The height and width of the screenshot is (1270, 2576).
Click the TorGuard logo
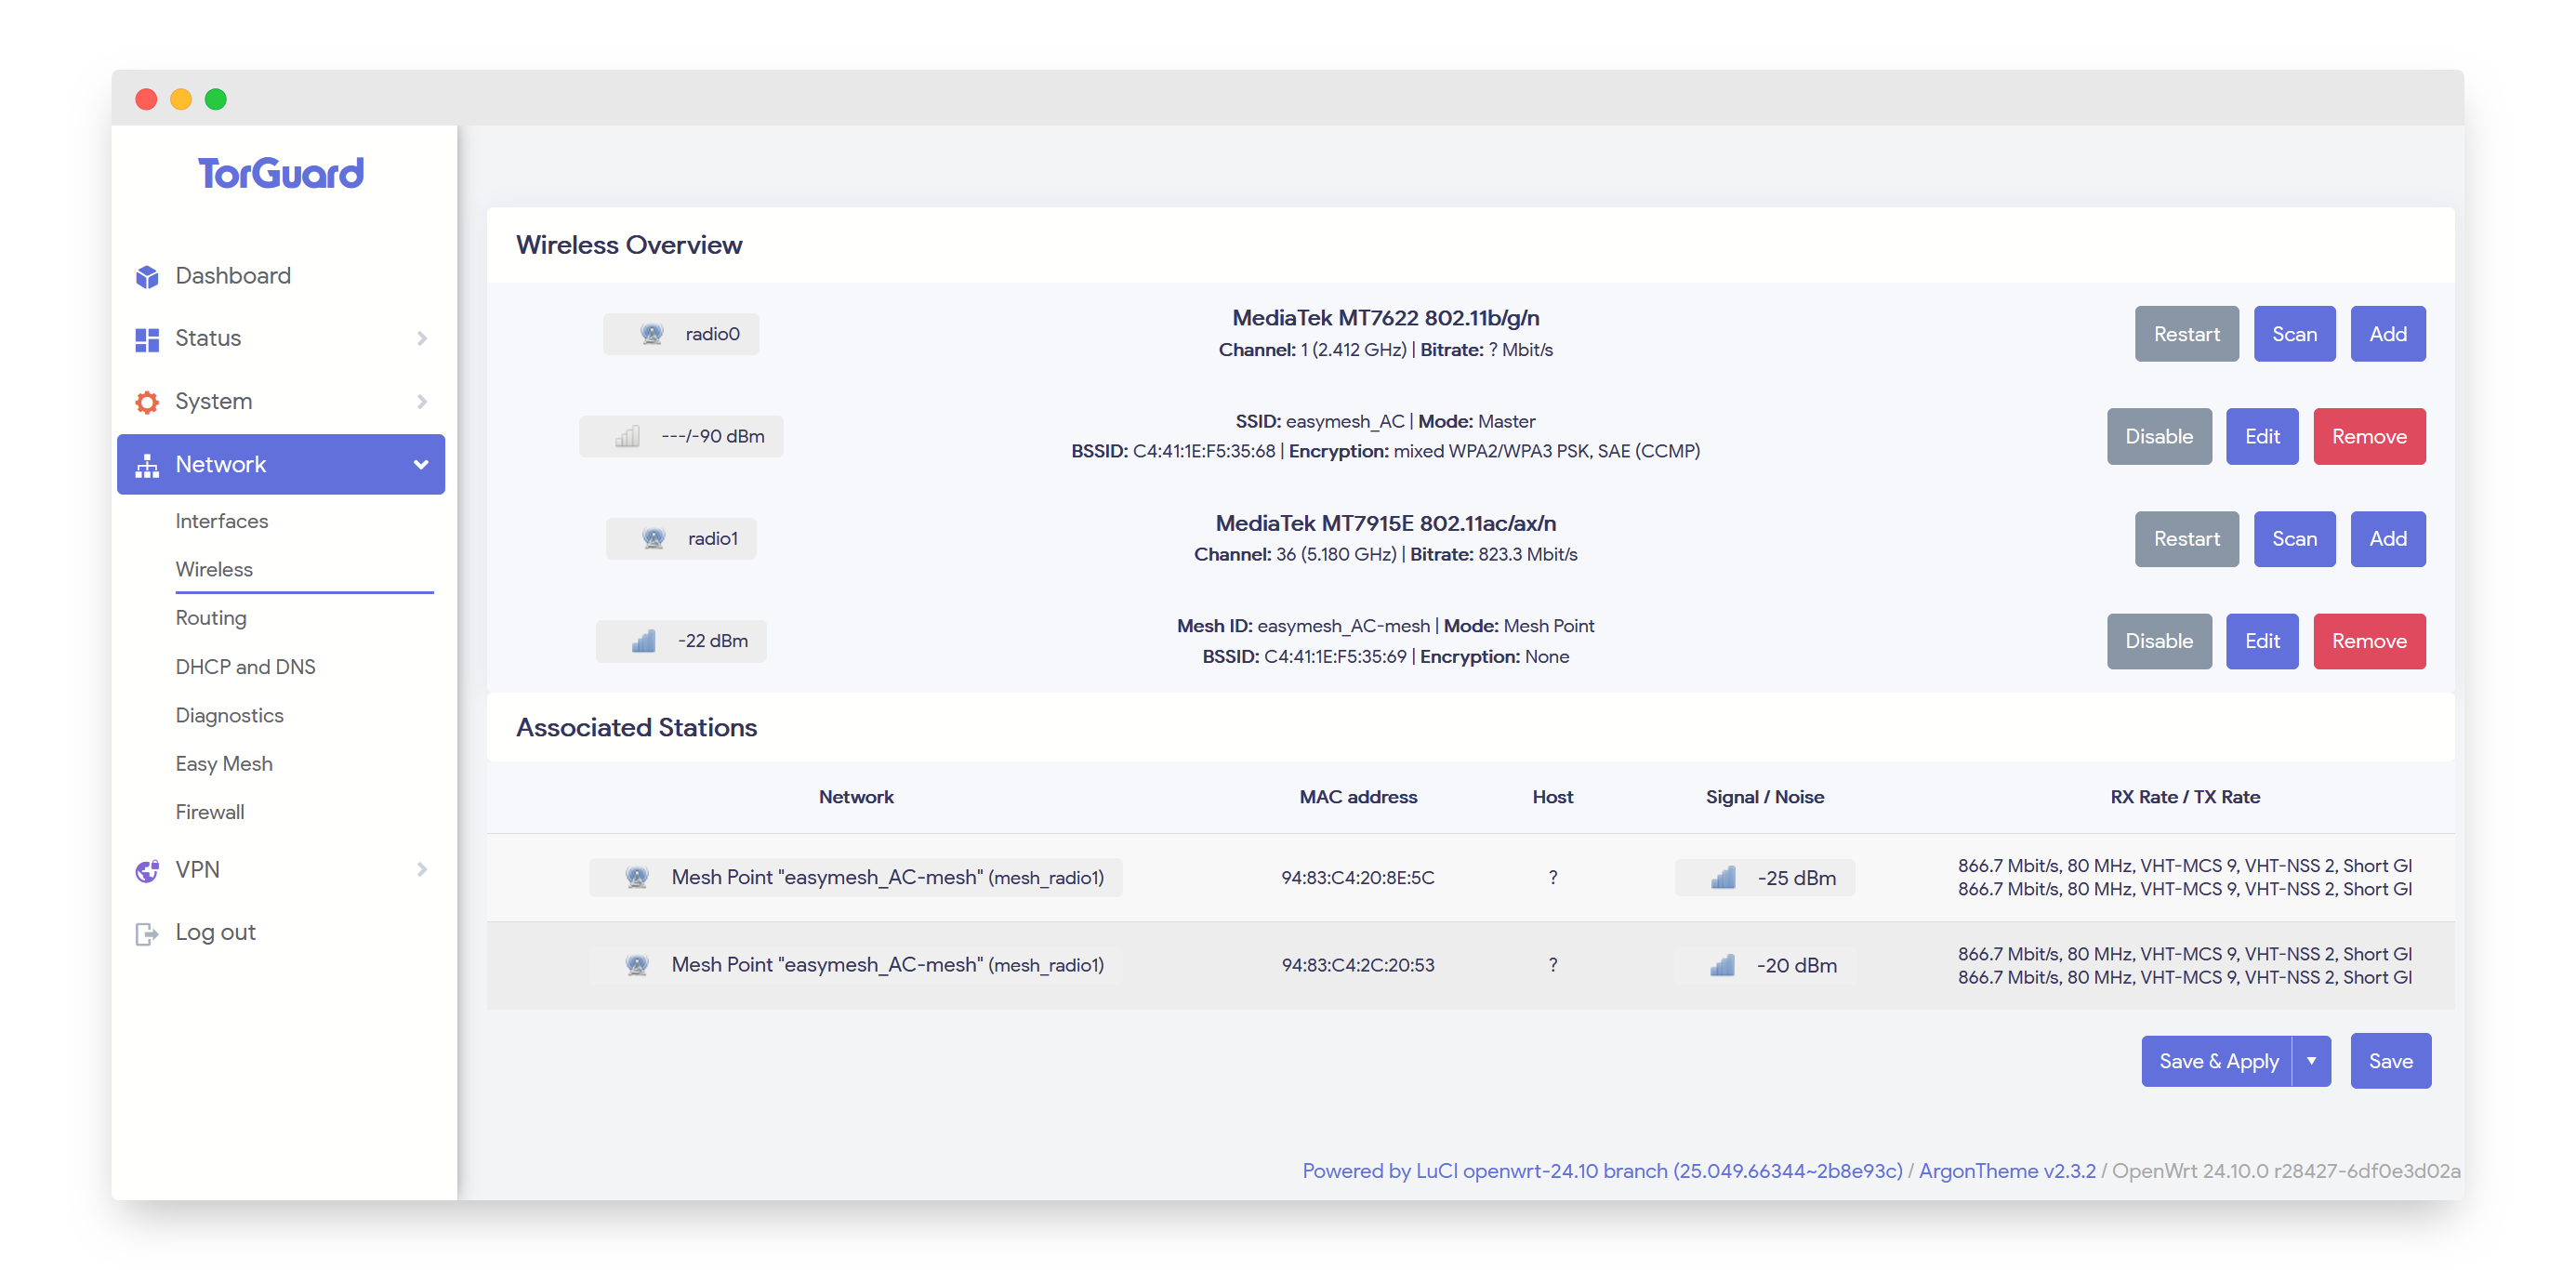(x=281, y=173)
